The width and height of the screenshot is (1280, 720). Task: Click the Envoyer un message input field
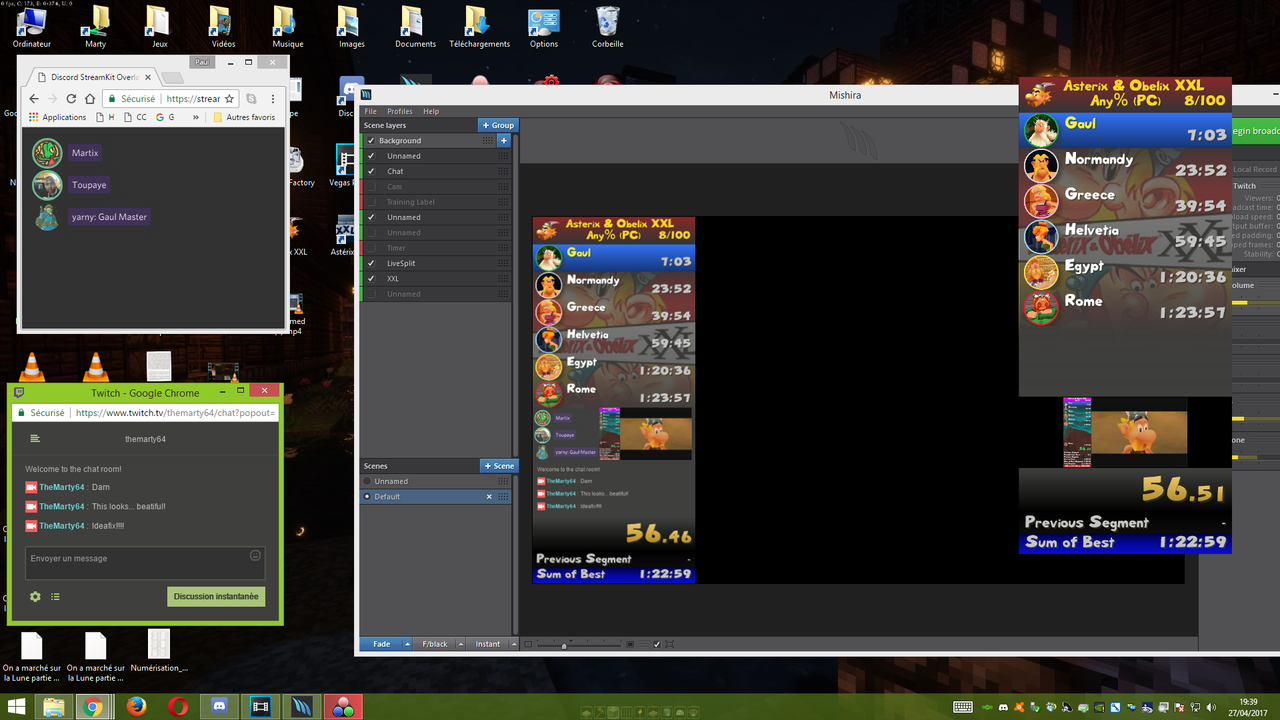coord(145,563)
